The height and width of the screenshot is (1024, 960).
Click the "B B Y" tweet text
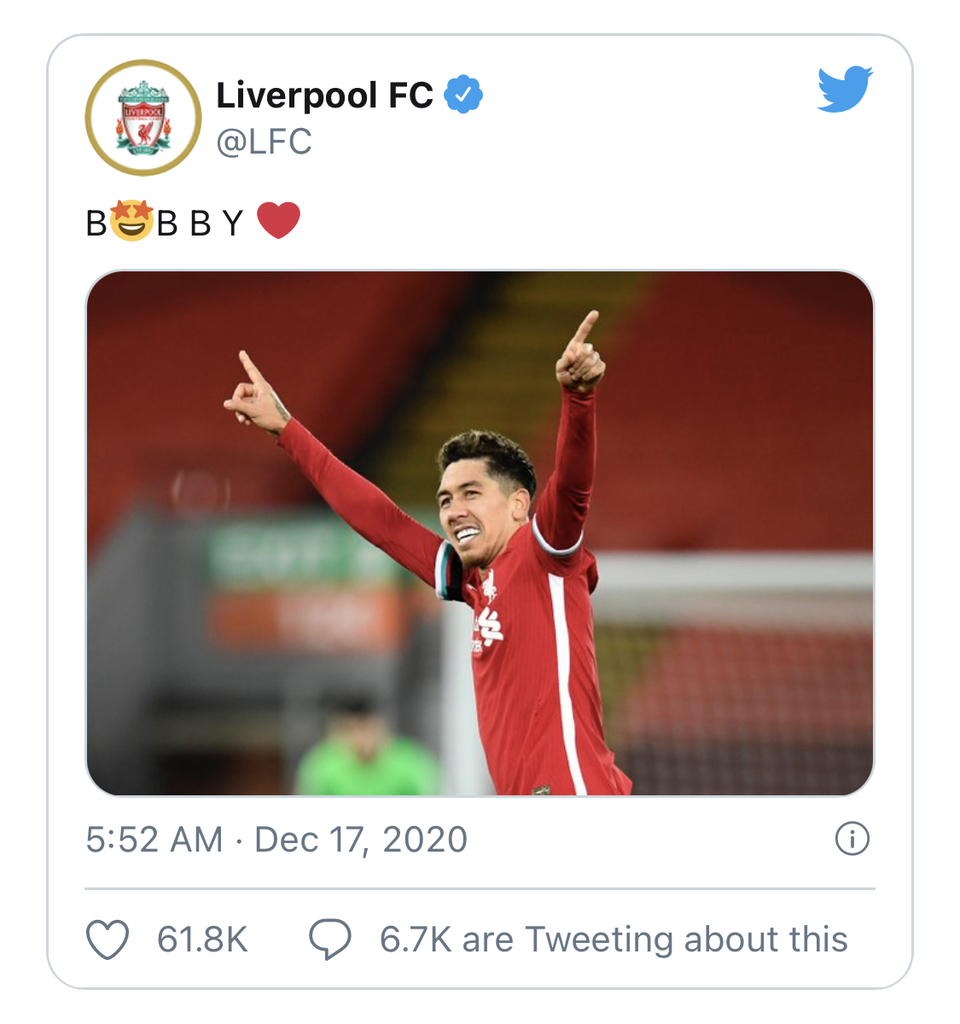coord(200,223)
